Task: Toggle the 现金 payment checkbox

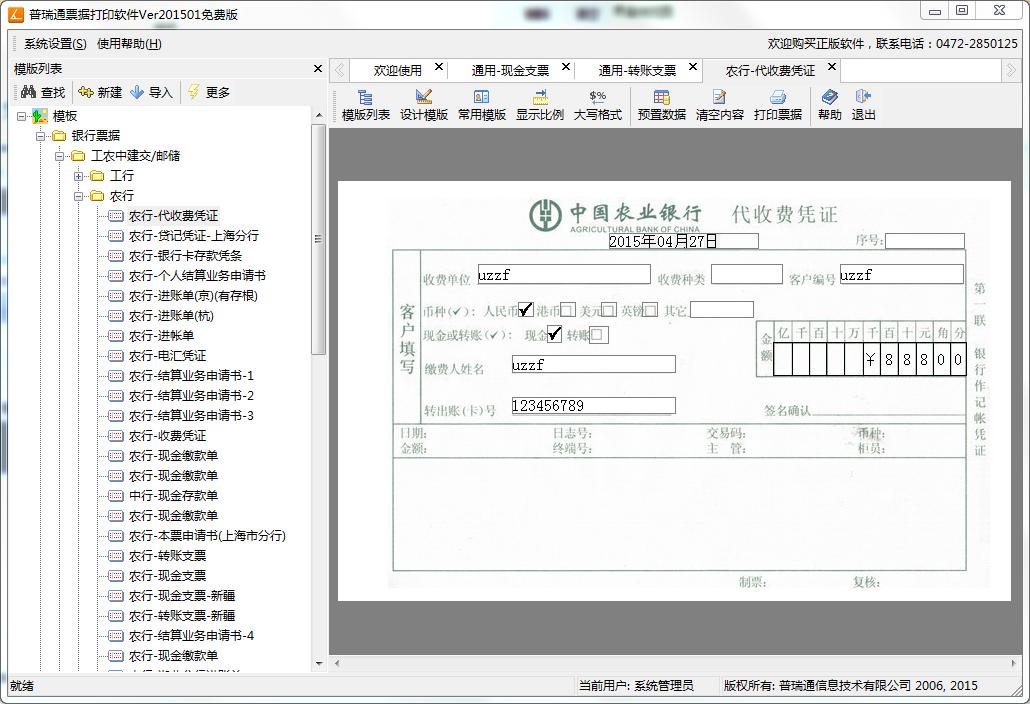Action: pos(554,335)
